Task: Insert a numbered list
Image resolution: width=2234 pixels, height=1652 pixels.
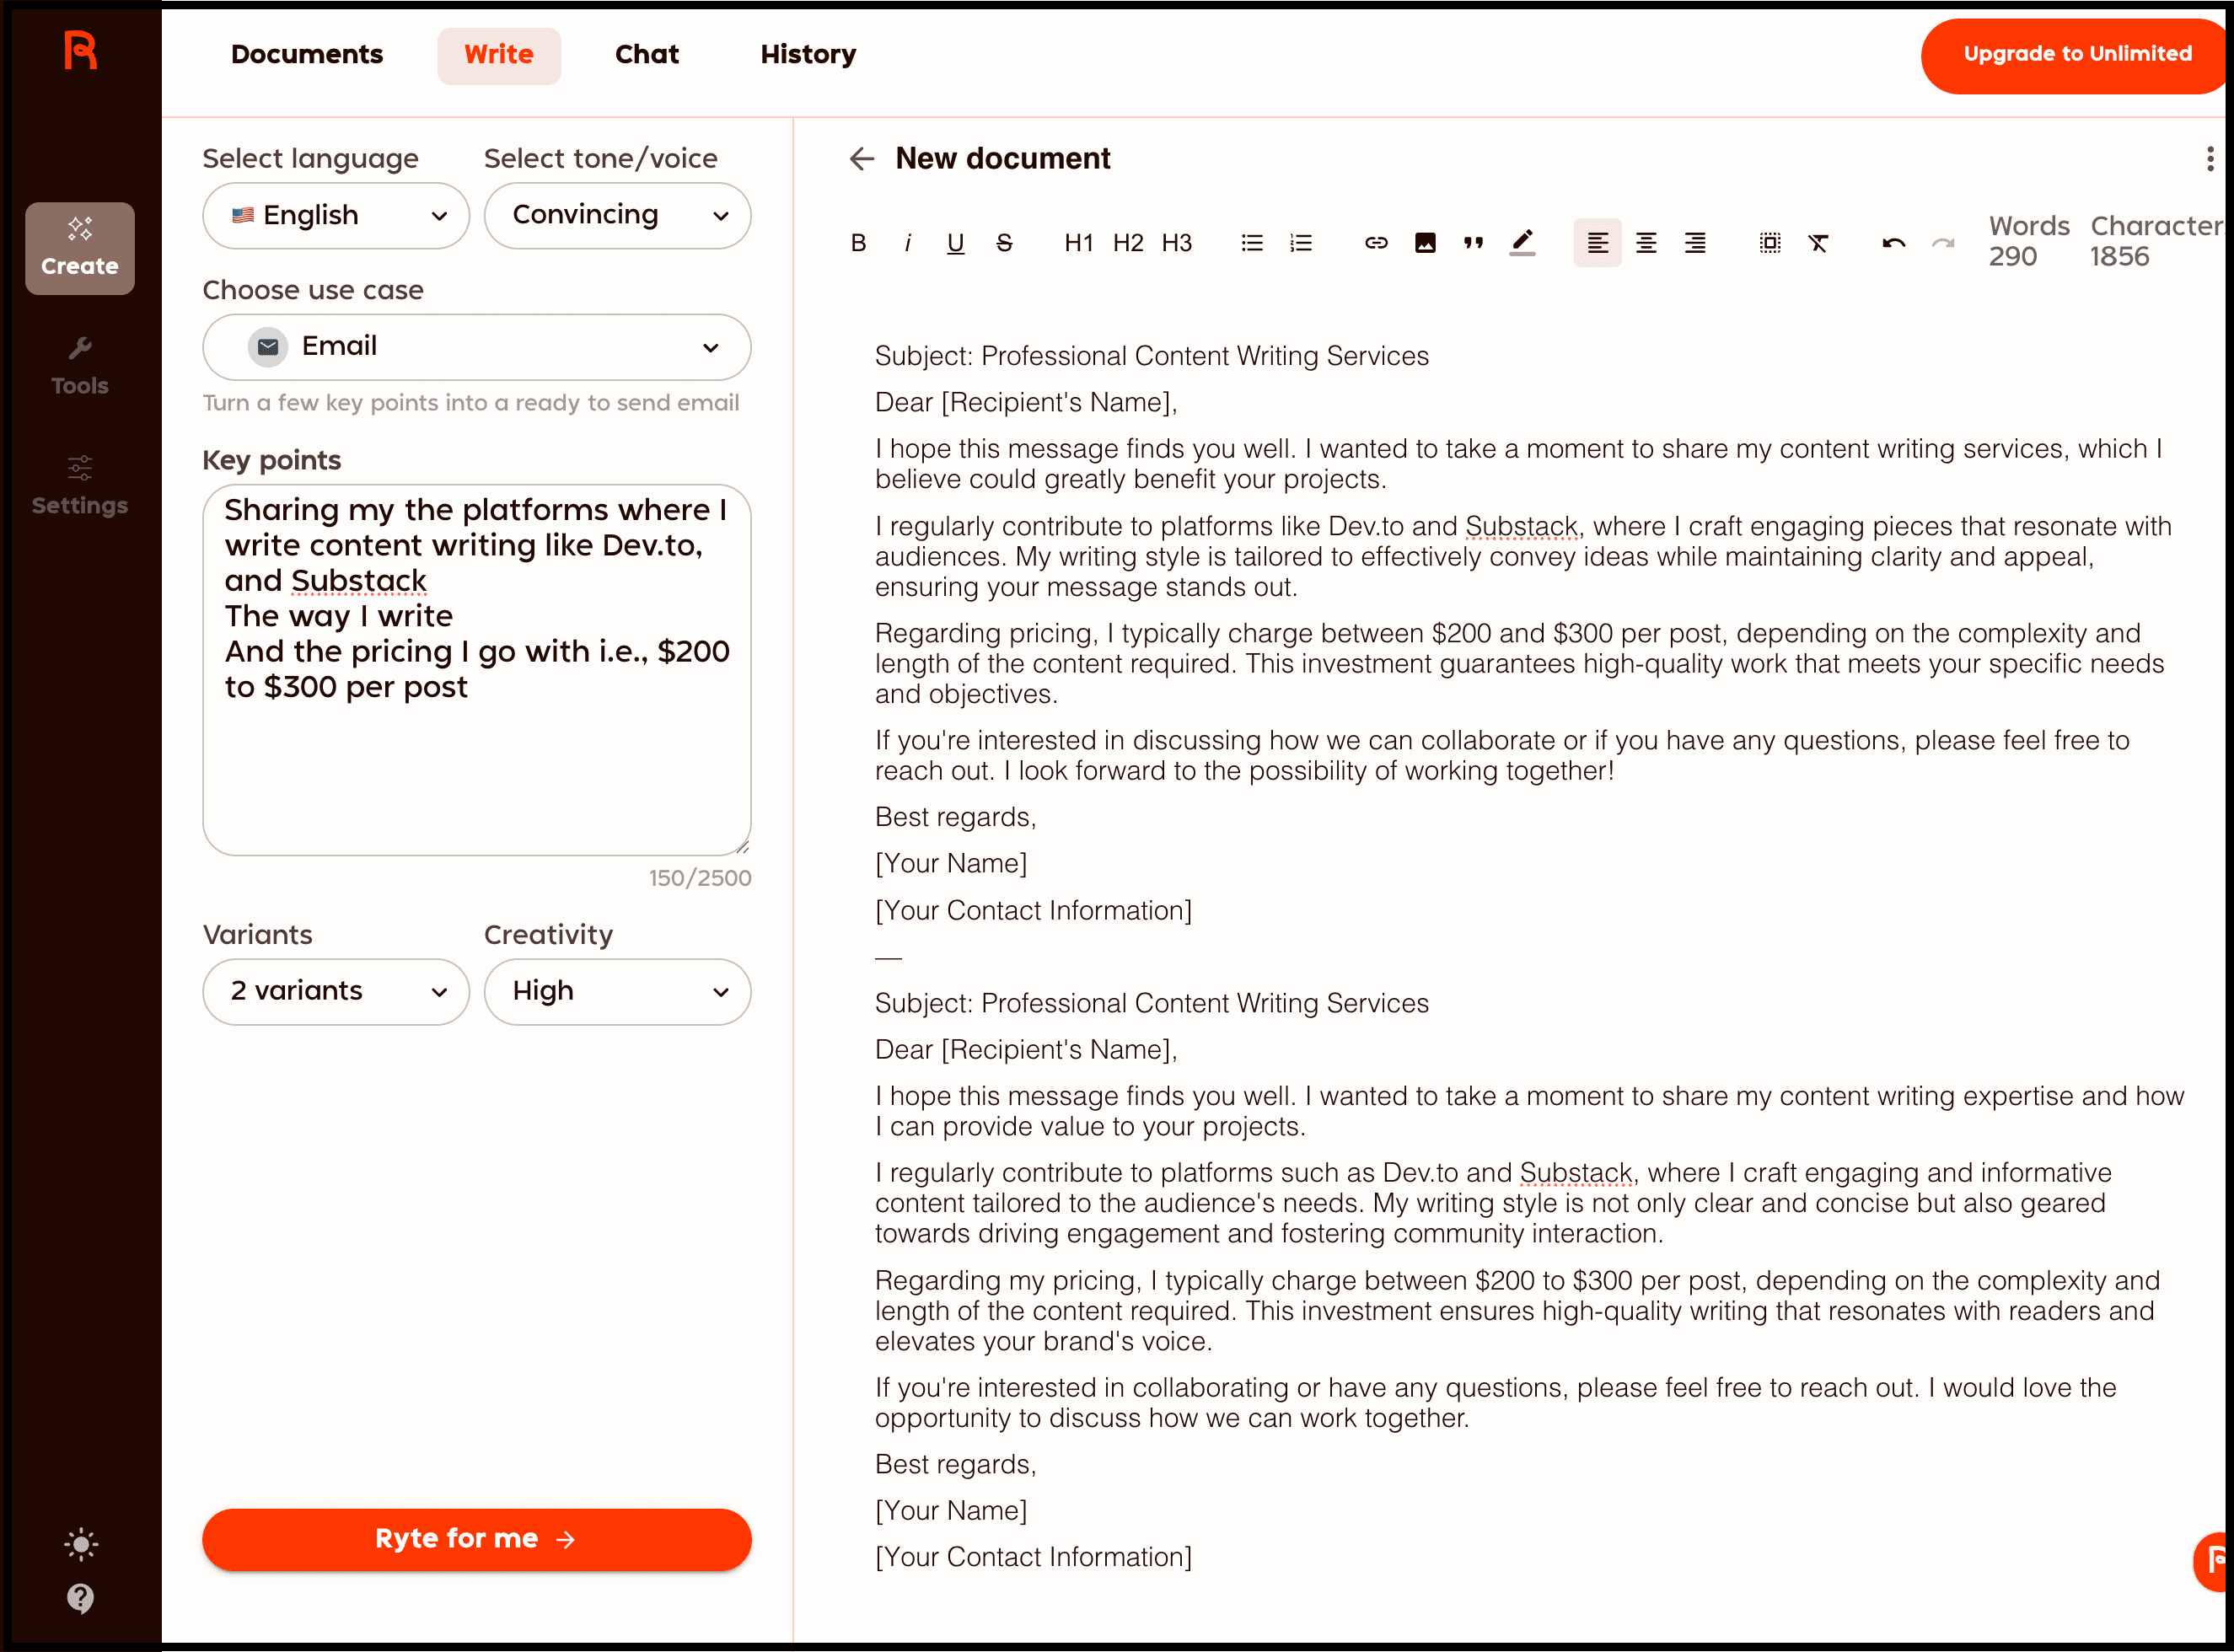Action: click(1300, 243)
